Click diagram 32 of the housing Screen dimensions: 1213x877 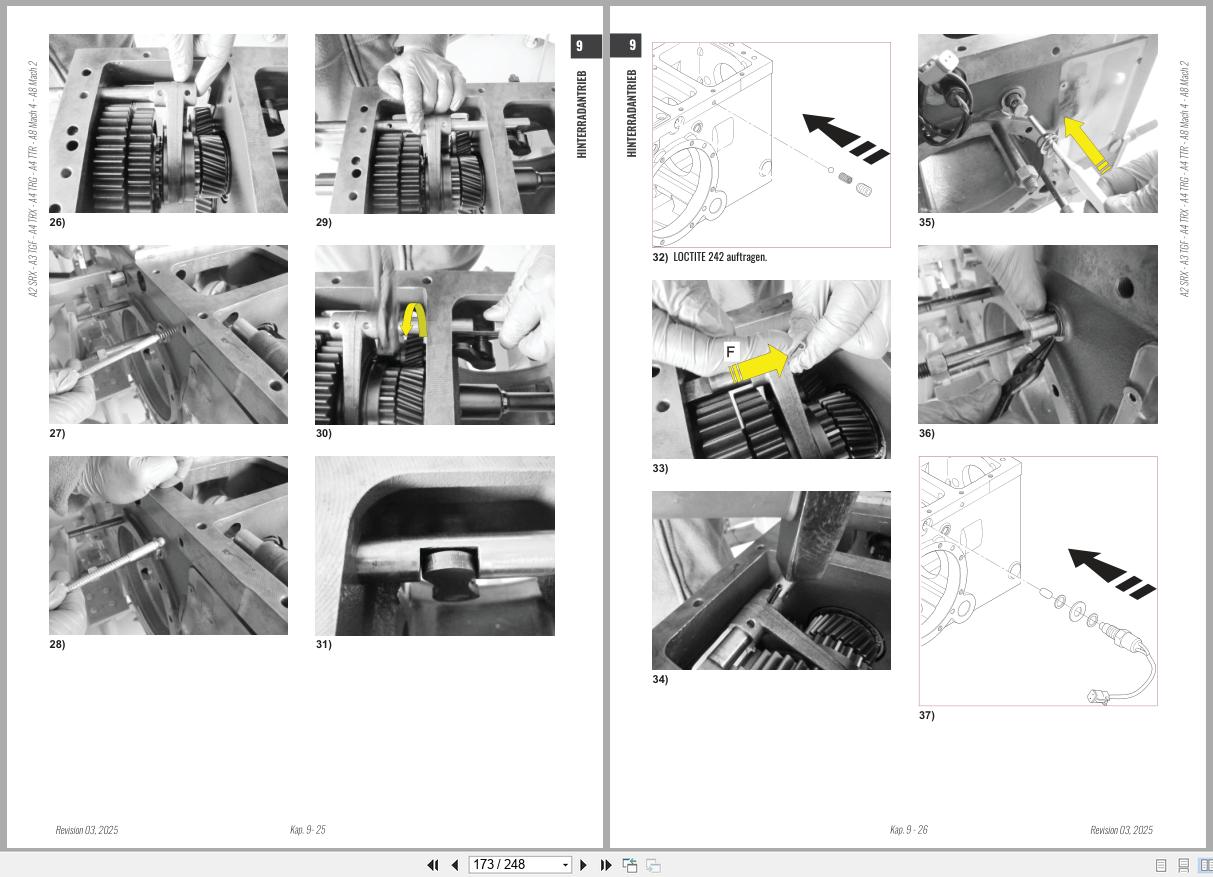[x=771, y=145]
